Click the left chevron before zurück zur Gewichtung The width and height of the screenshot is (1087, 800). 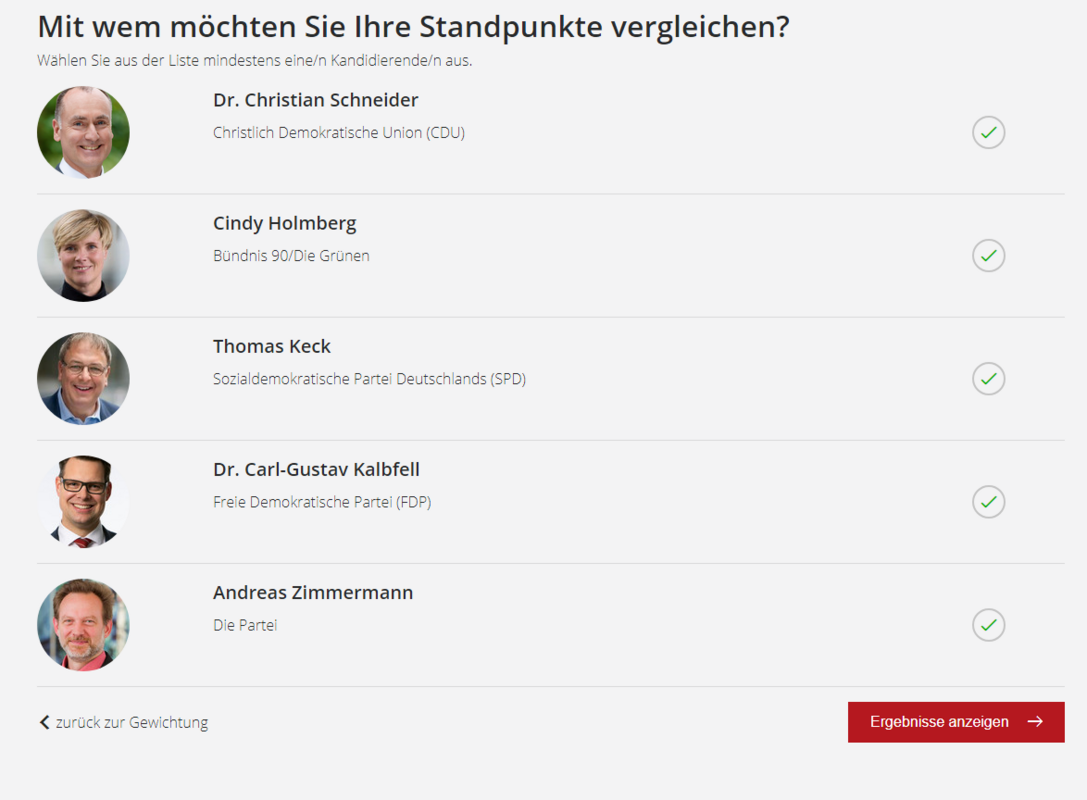coord(44,722)
